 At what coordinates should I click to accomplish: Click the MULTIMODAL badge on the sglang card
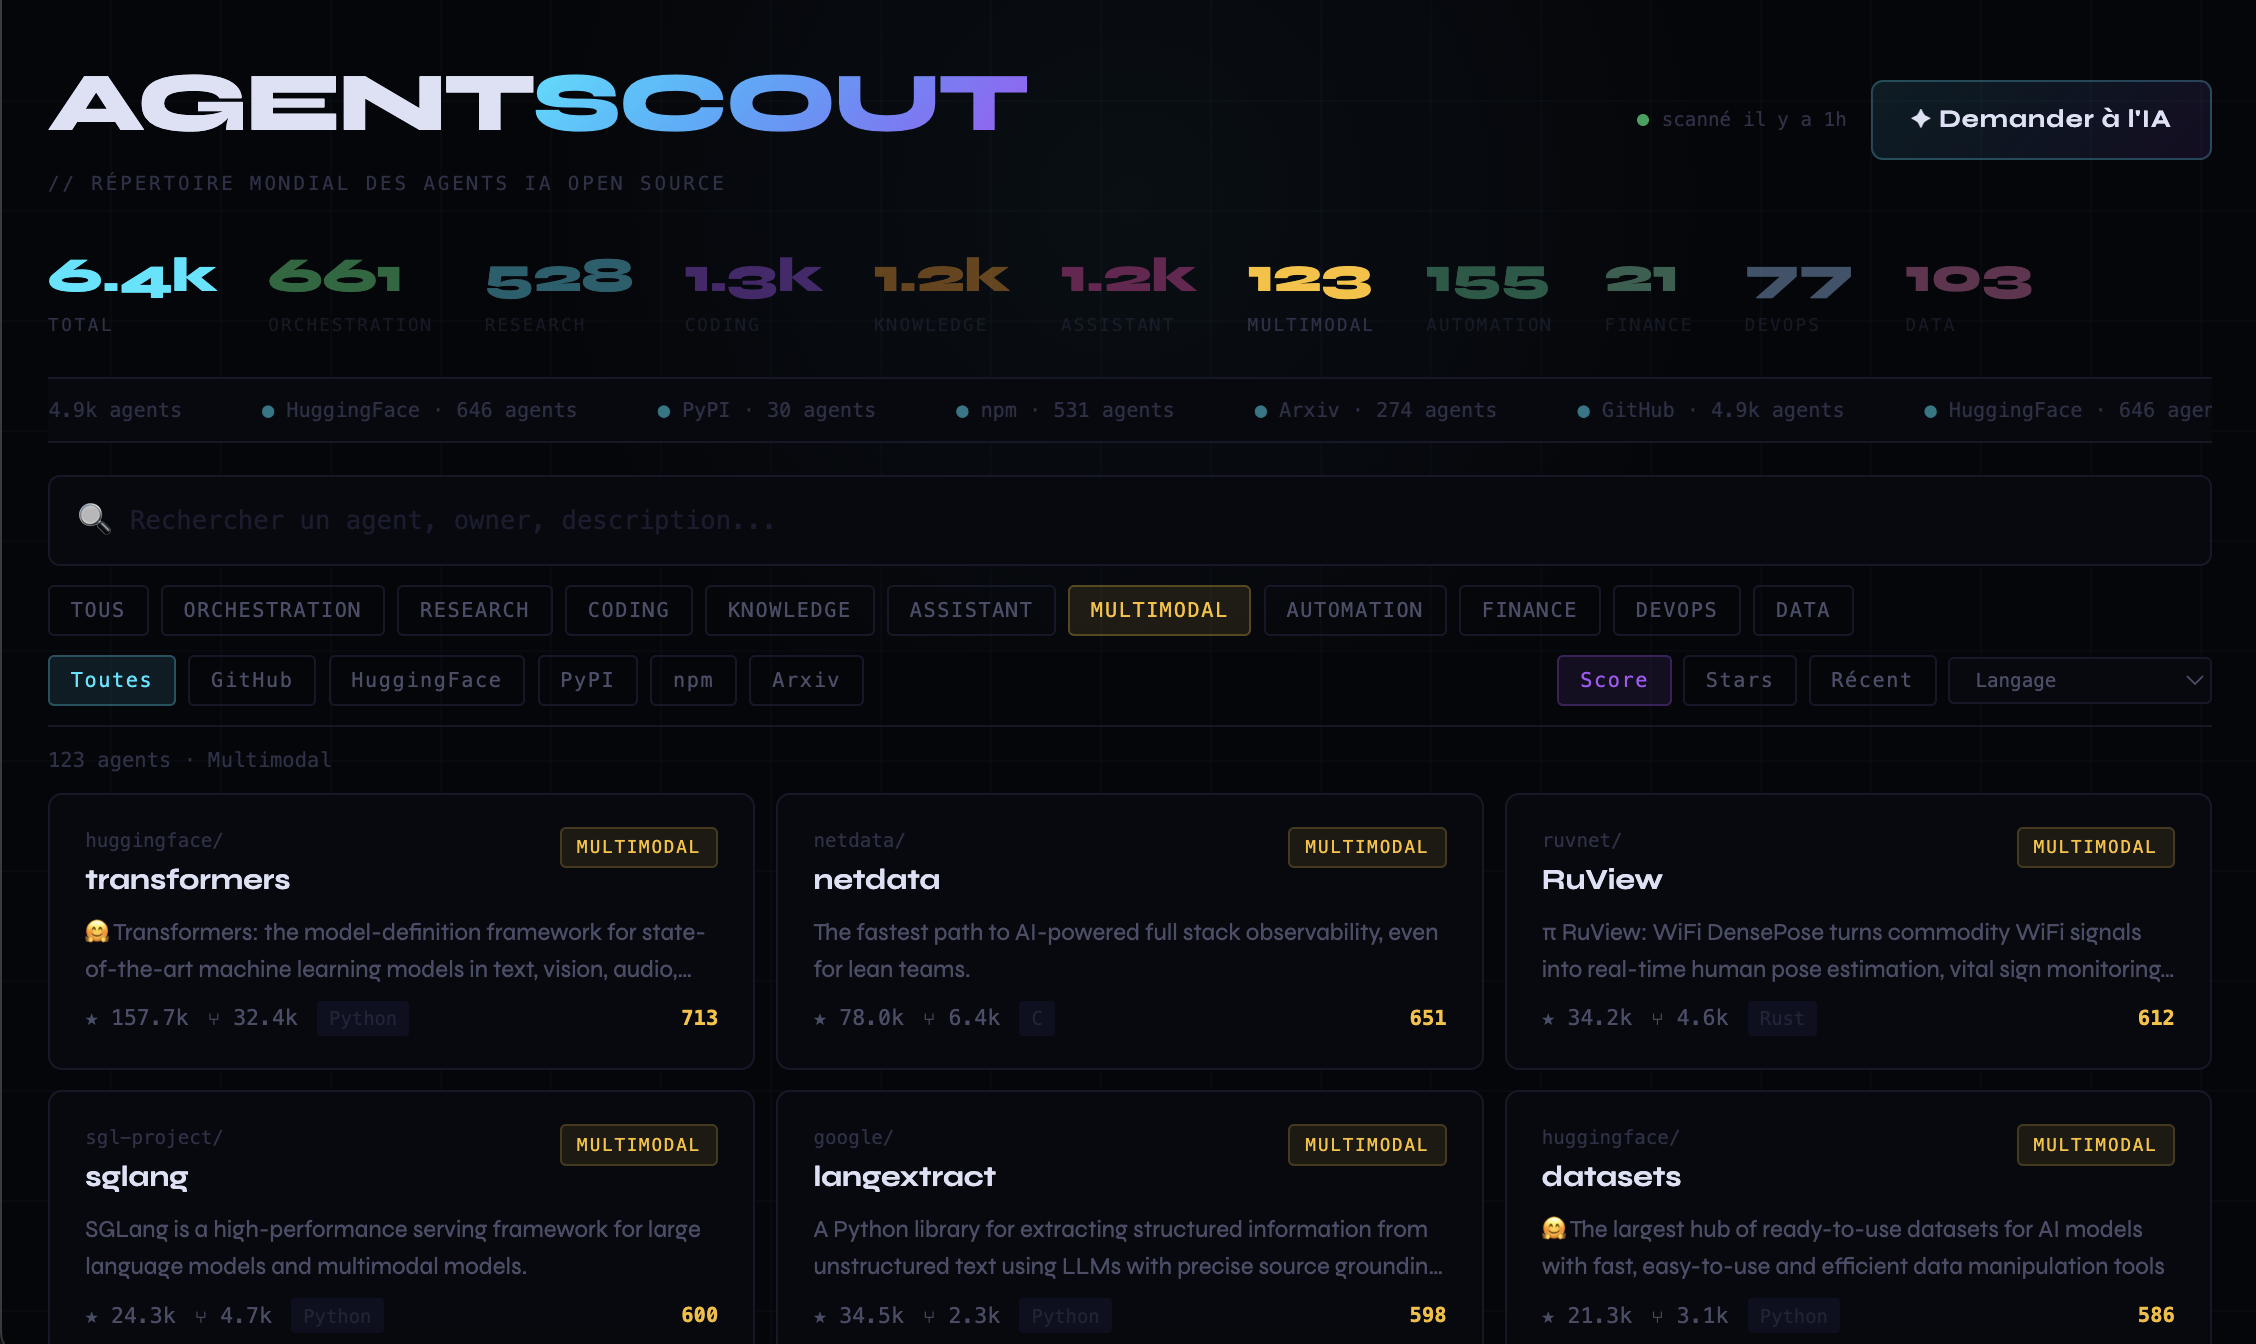coord(638,1144)
